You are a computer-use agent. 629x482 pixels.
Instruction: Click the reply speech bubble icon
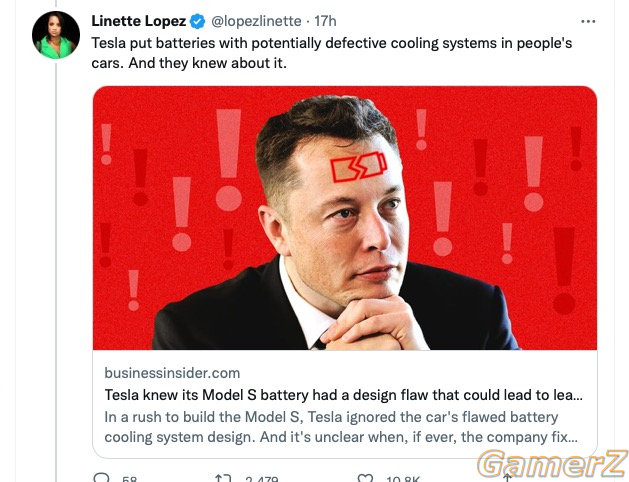pyautogui.click(x=101, y=478)
